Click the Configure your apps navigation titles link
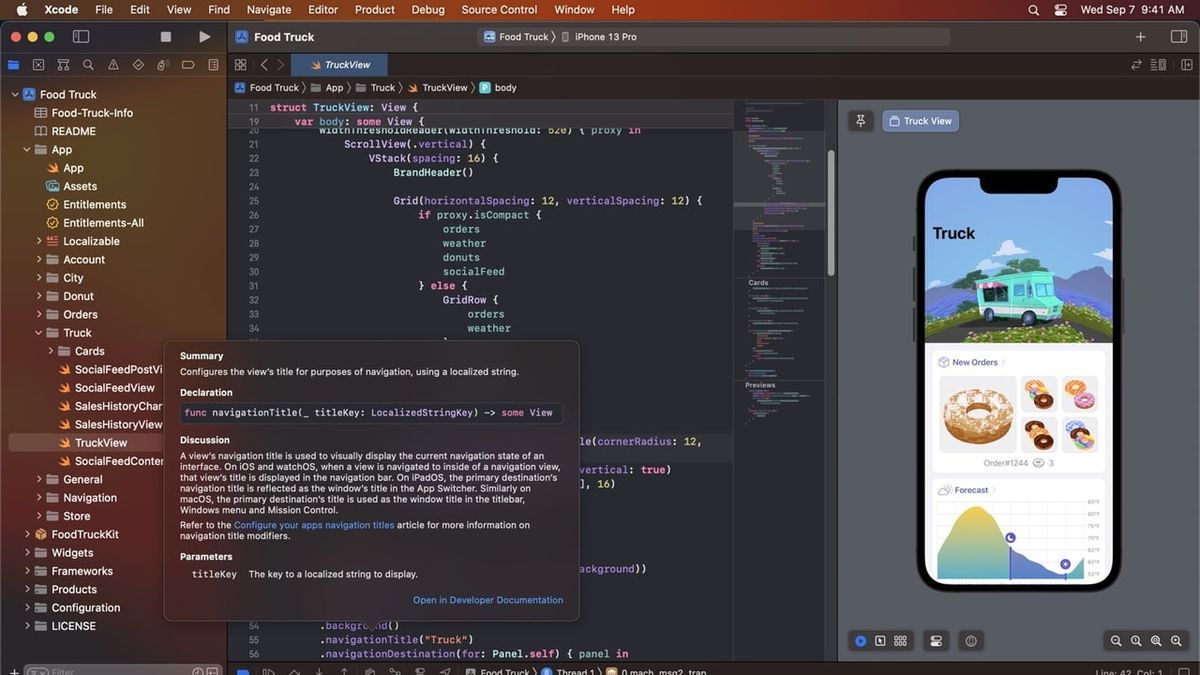Image resolution: width=1200 pixels, height=675 pixels. tap(315, 524)
